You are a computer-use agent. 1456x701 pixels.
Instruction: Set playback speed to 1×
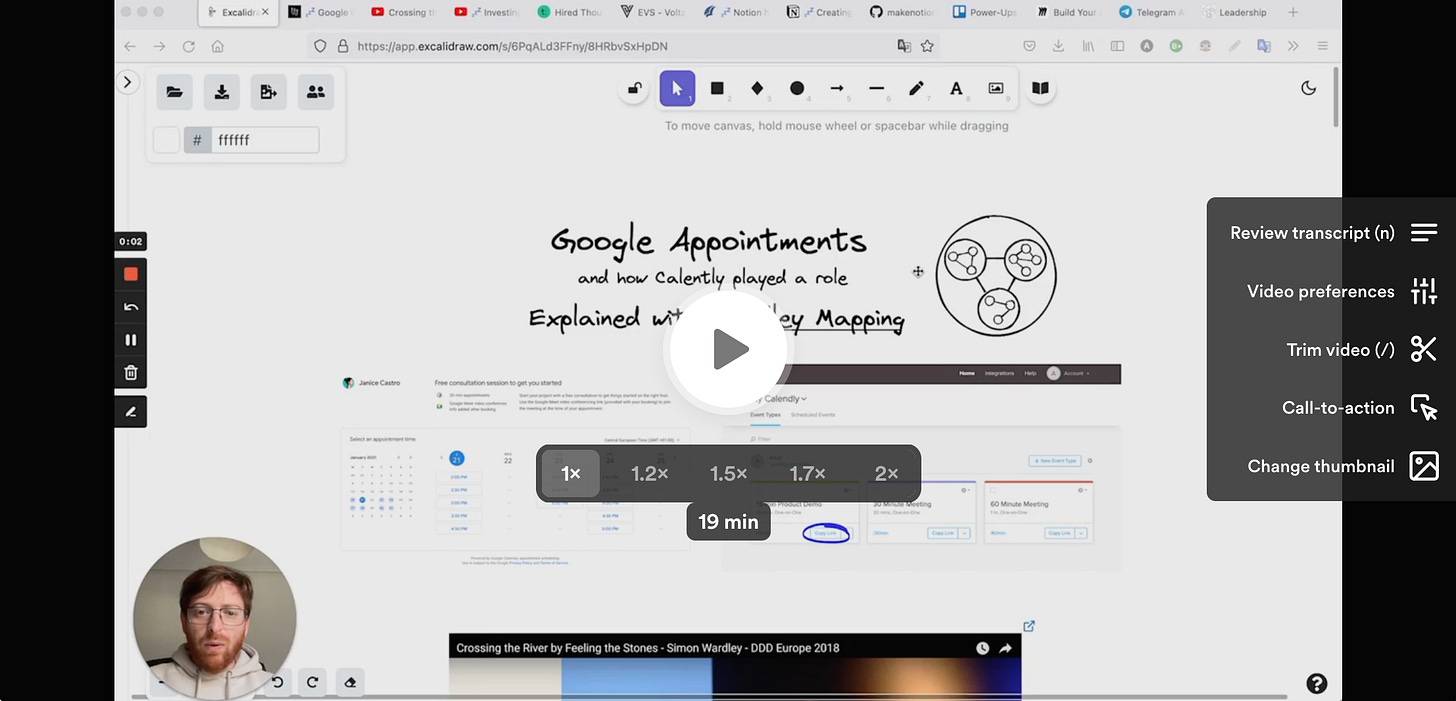pos(571,474)
